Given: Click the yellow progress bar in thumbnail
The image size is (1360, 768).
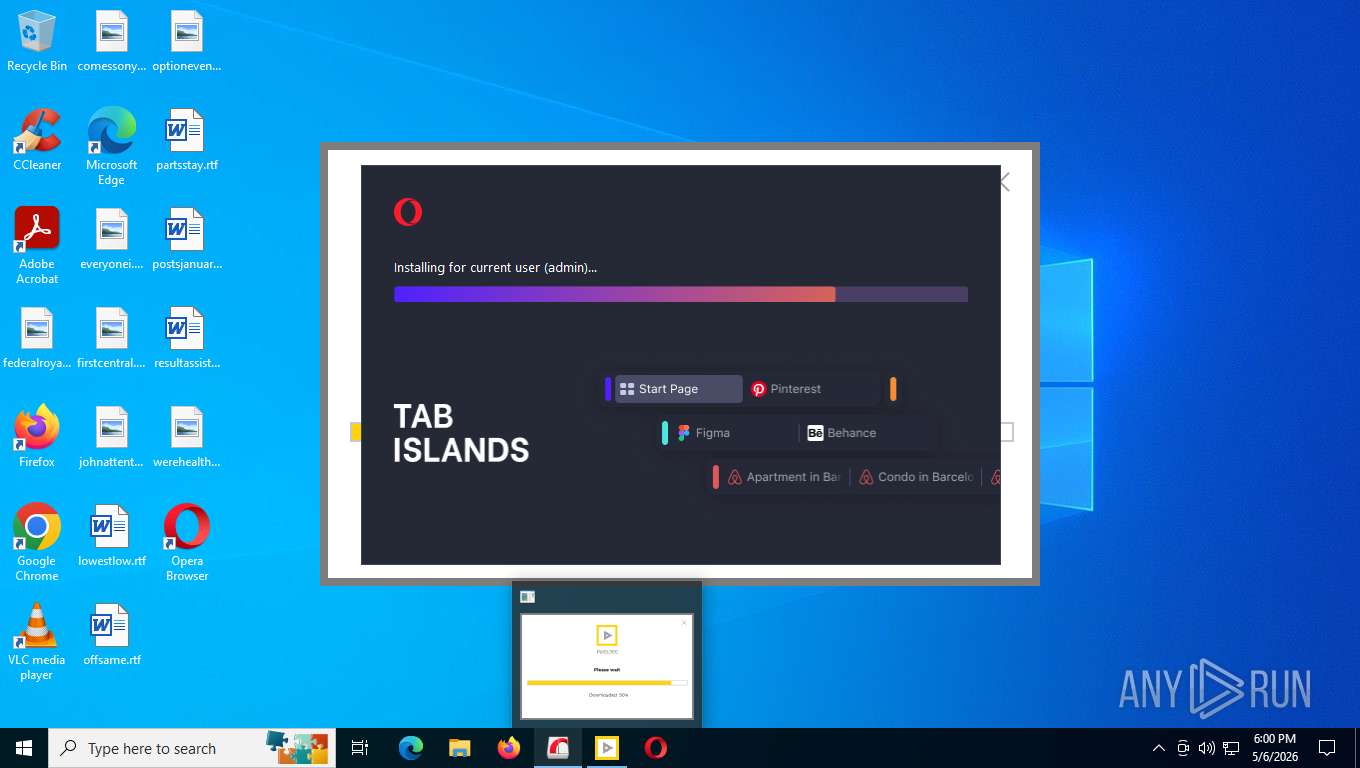Looking at the screenshot, I should [607, 683].
